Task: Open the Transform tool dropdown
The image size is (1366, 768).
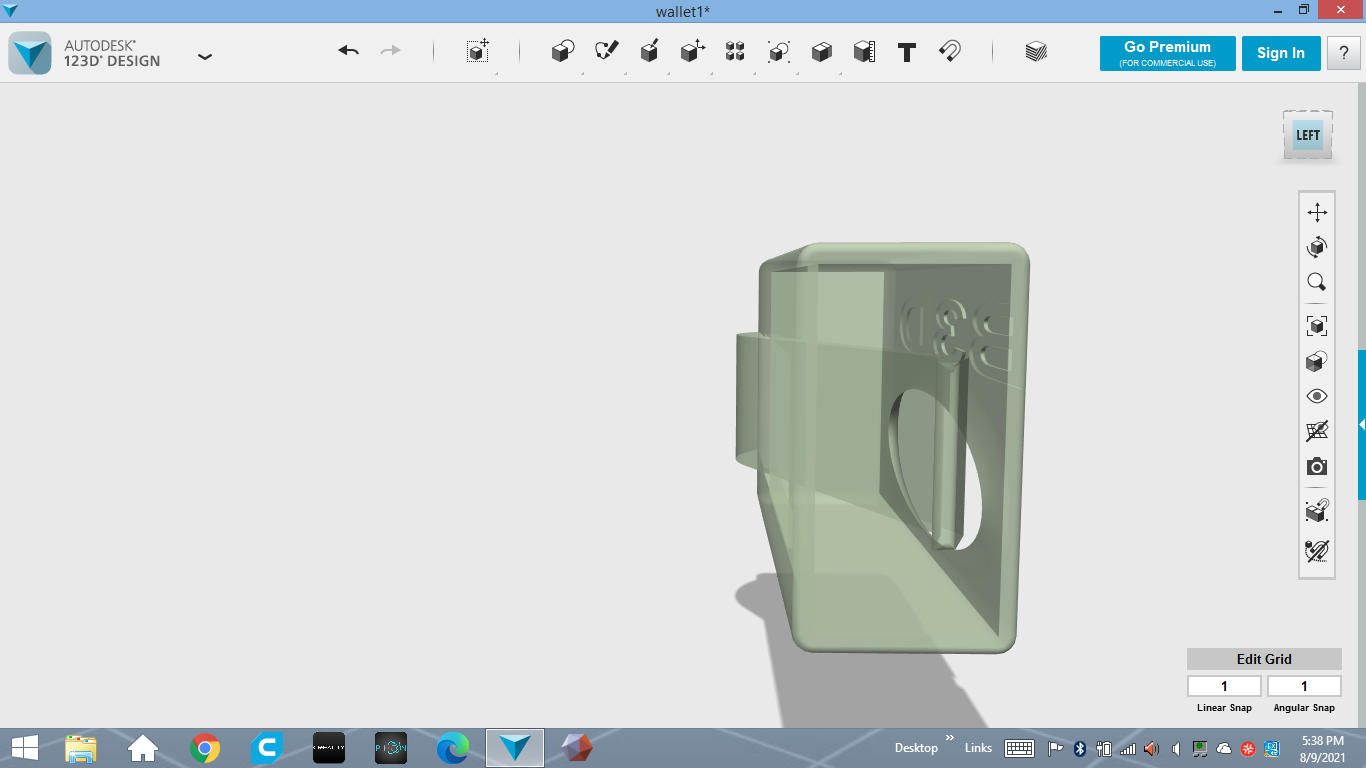Action: 478,52
